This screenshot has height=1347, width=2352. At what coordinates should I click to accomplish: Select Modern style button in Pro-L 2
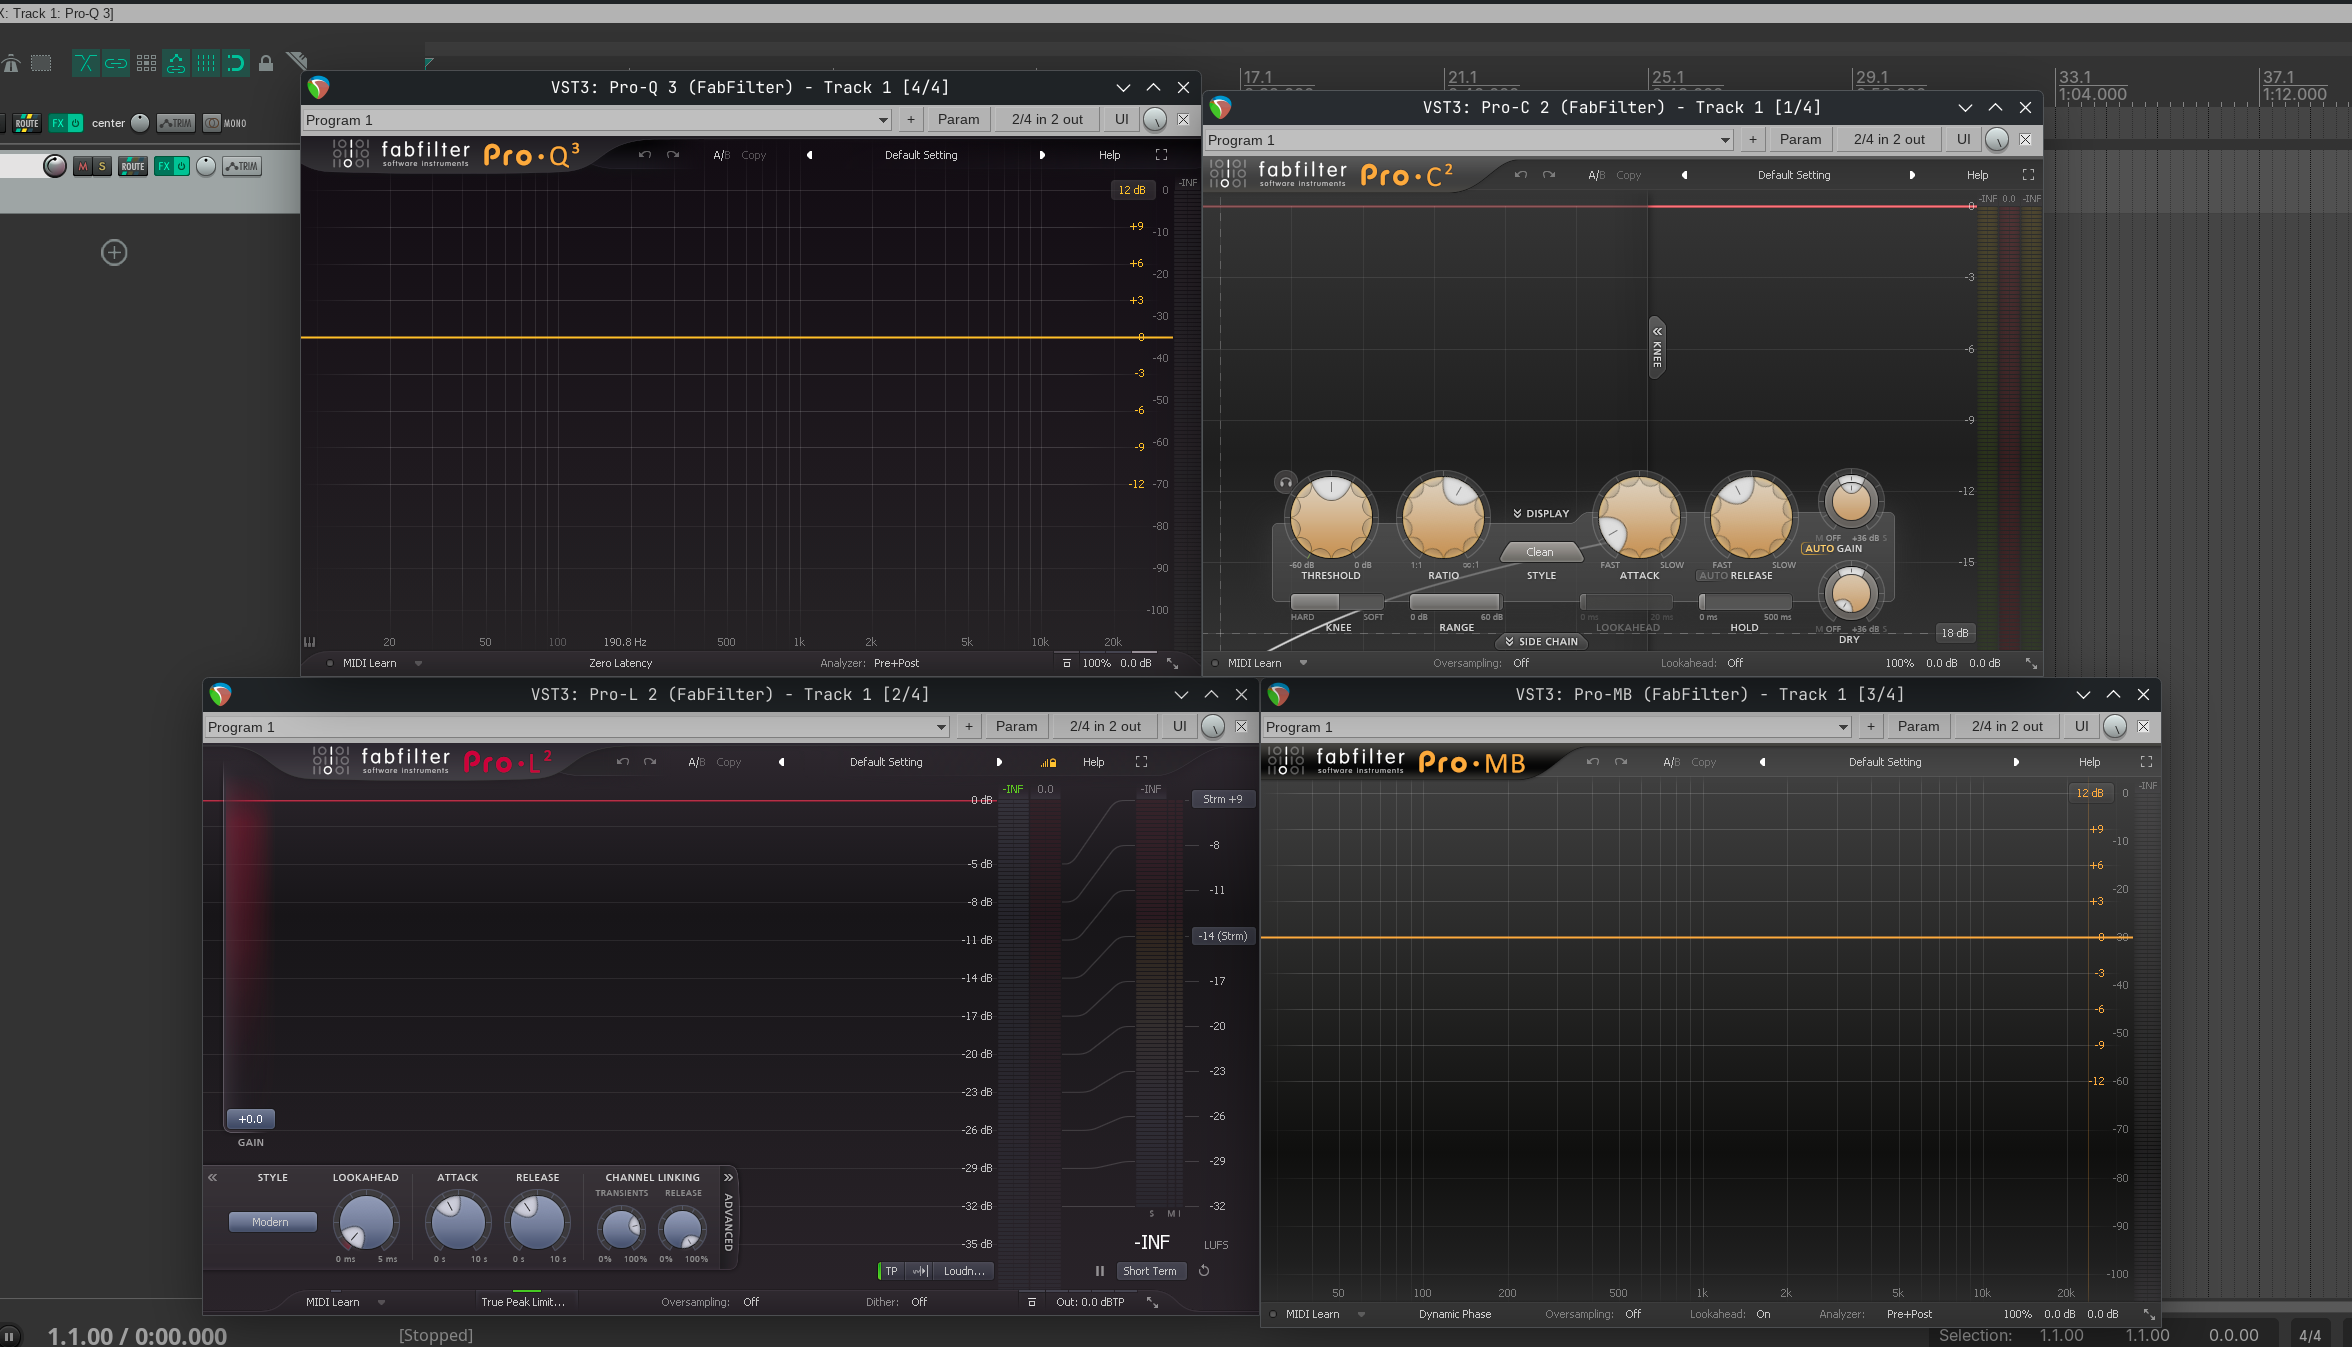(x=273, y=1222)
